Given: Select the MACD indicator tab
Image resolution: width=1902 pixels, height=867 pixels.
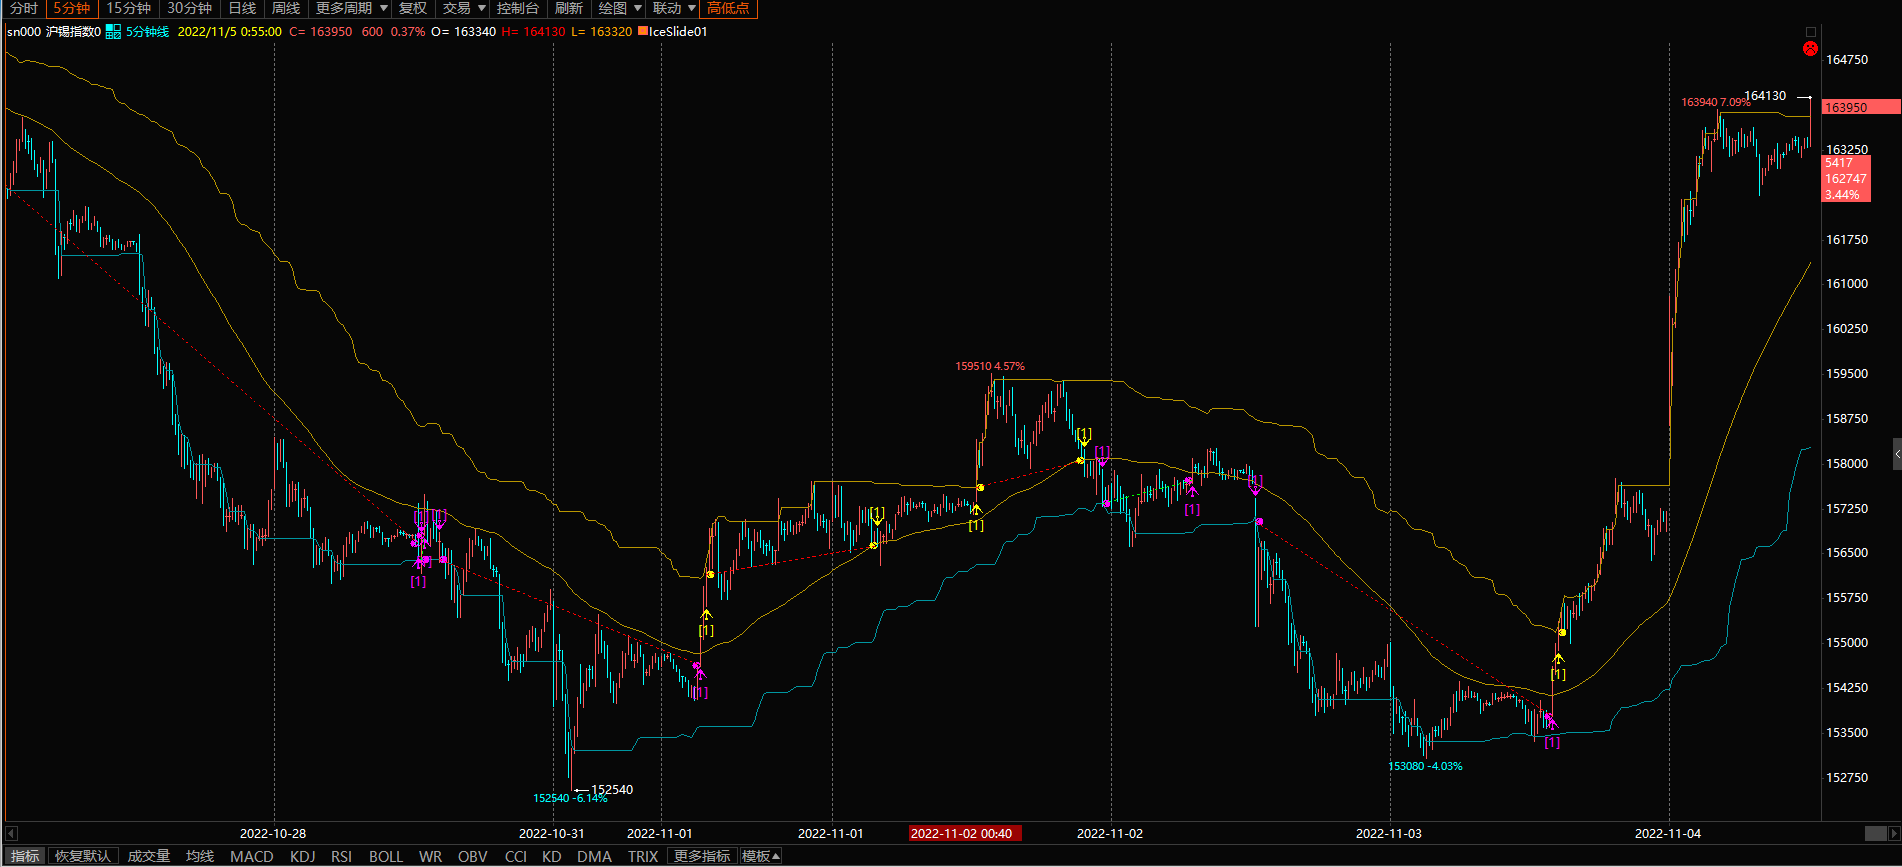Looking at the screenshot, I should (251, 856).
